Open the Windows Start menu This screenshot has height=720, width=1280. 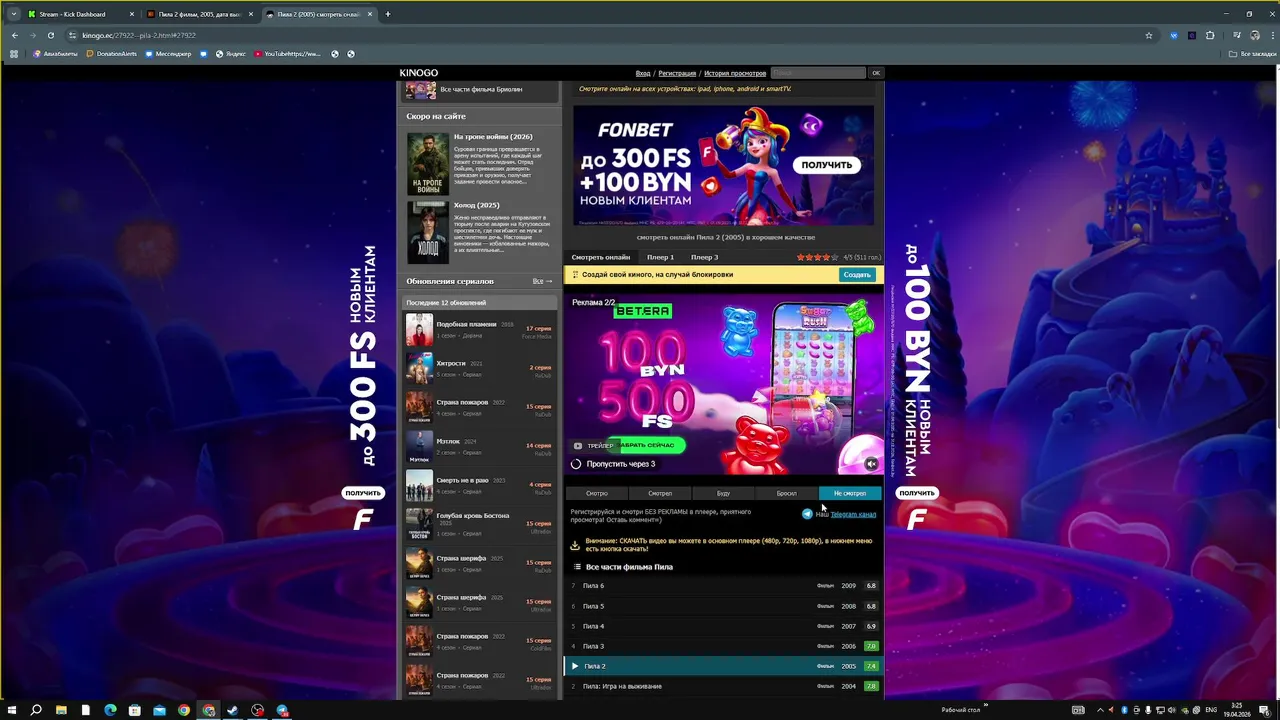click(13, 710)
